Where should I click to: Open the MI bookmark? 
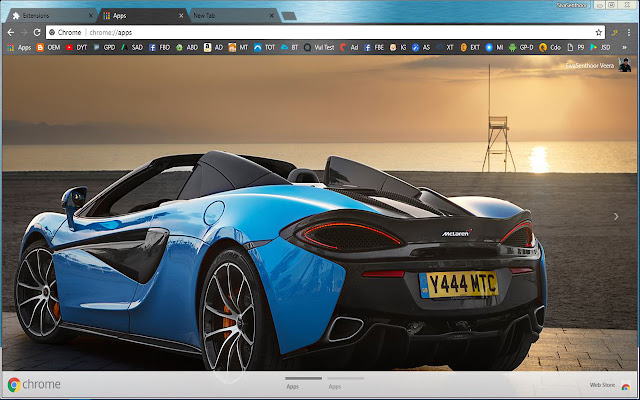click(494, 47)
